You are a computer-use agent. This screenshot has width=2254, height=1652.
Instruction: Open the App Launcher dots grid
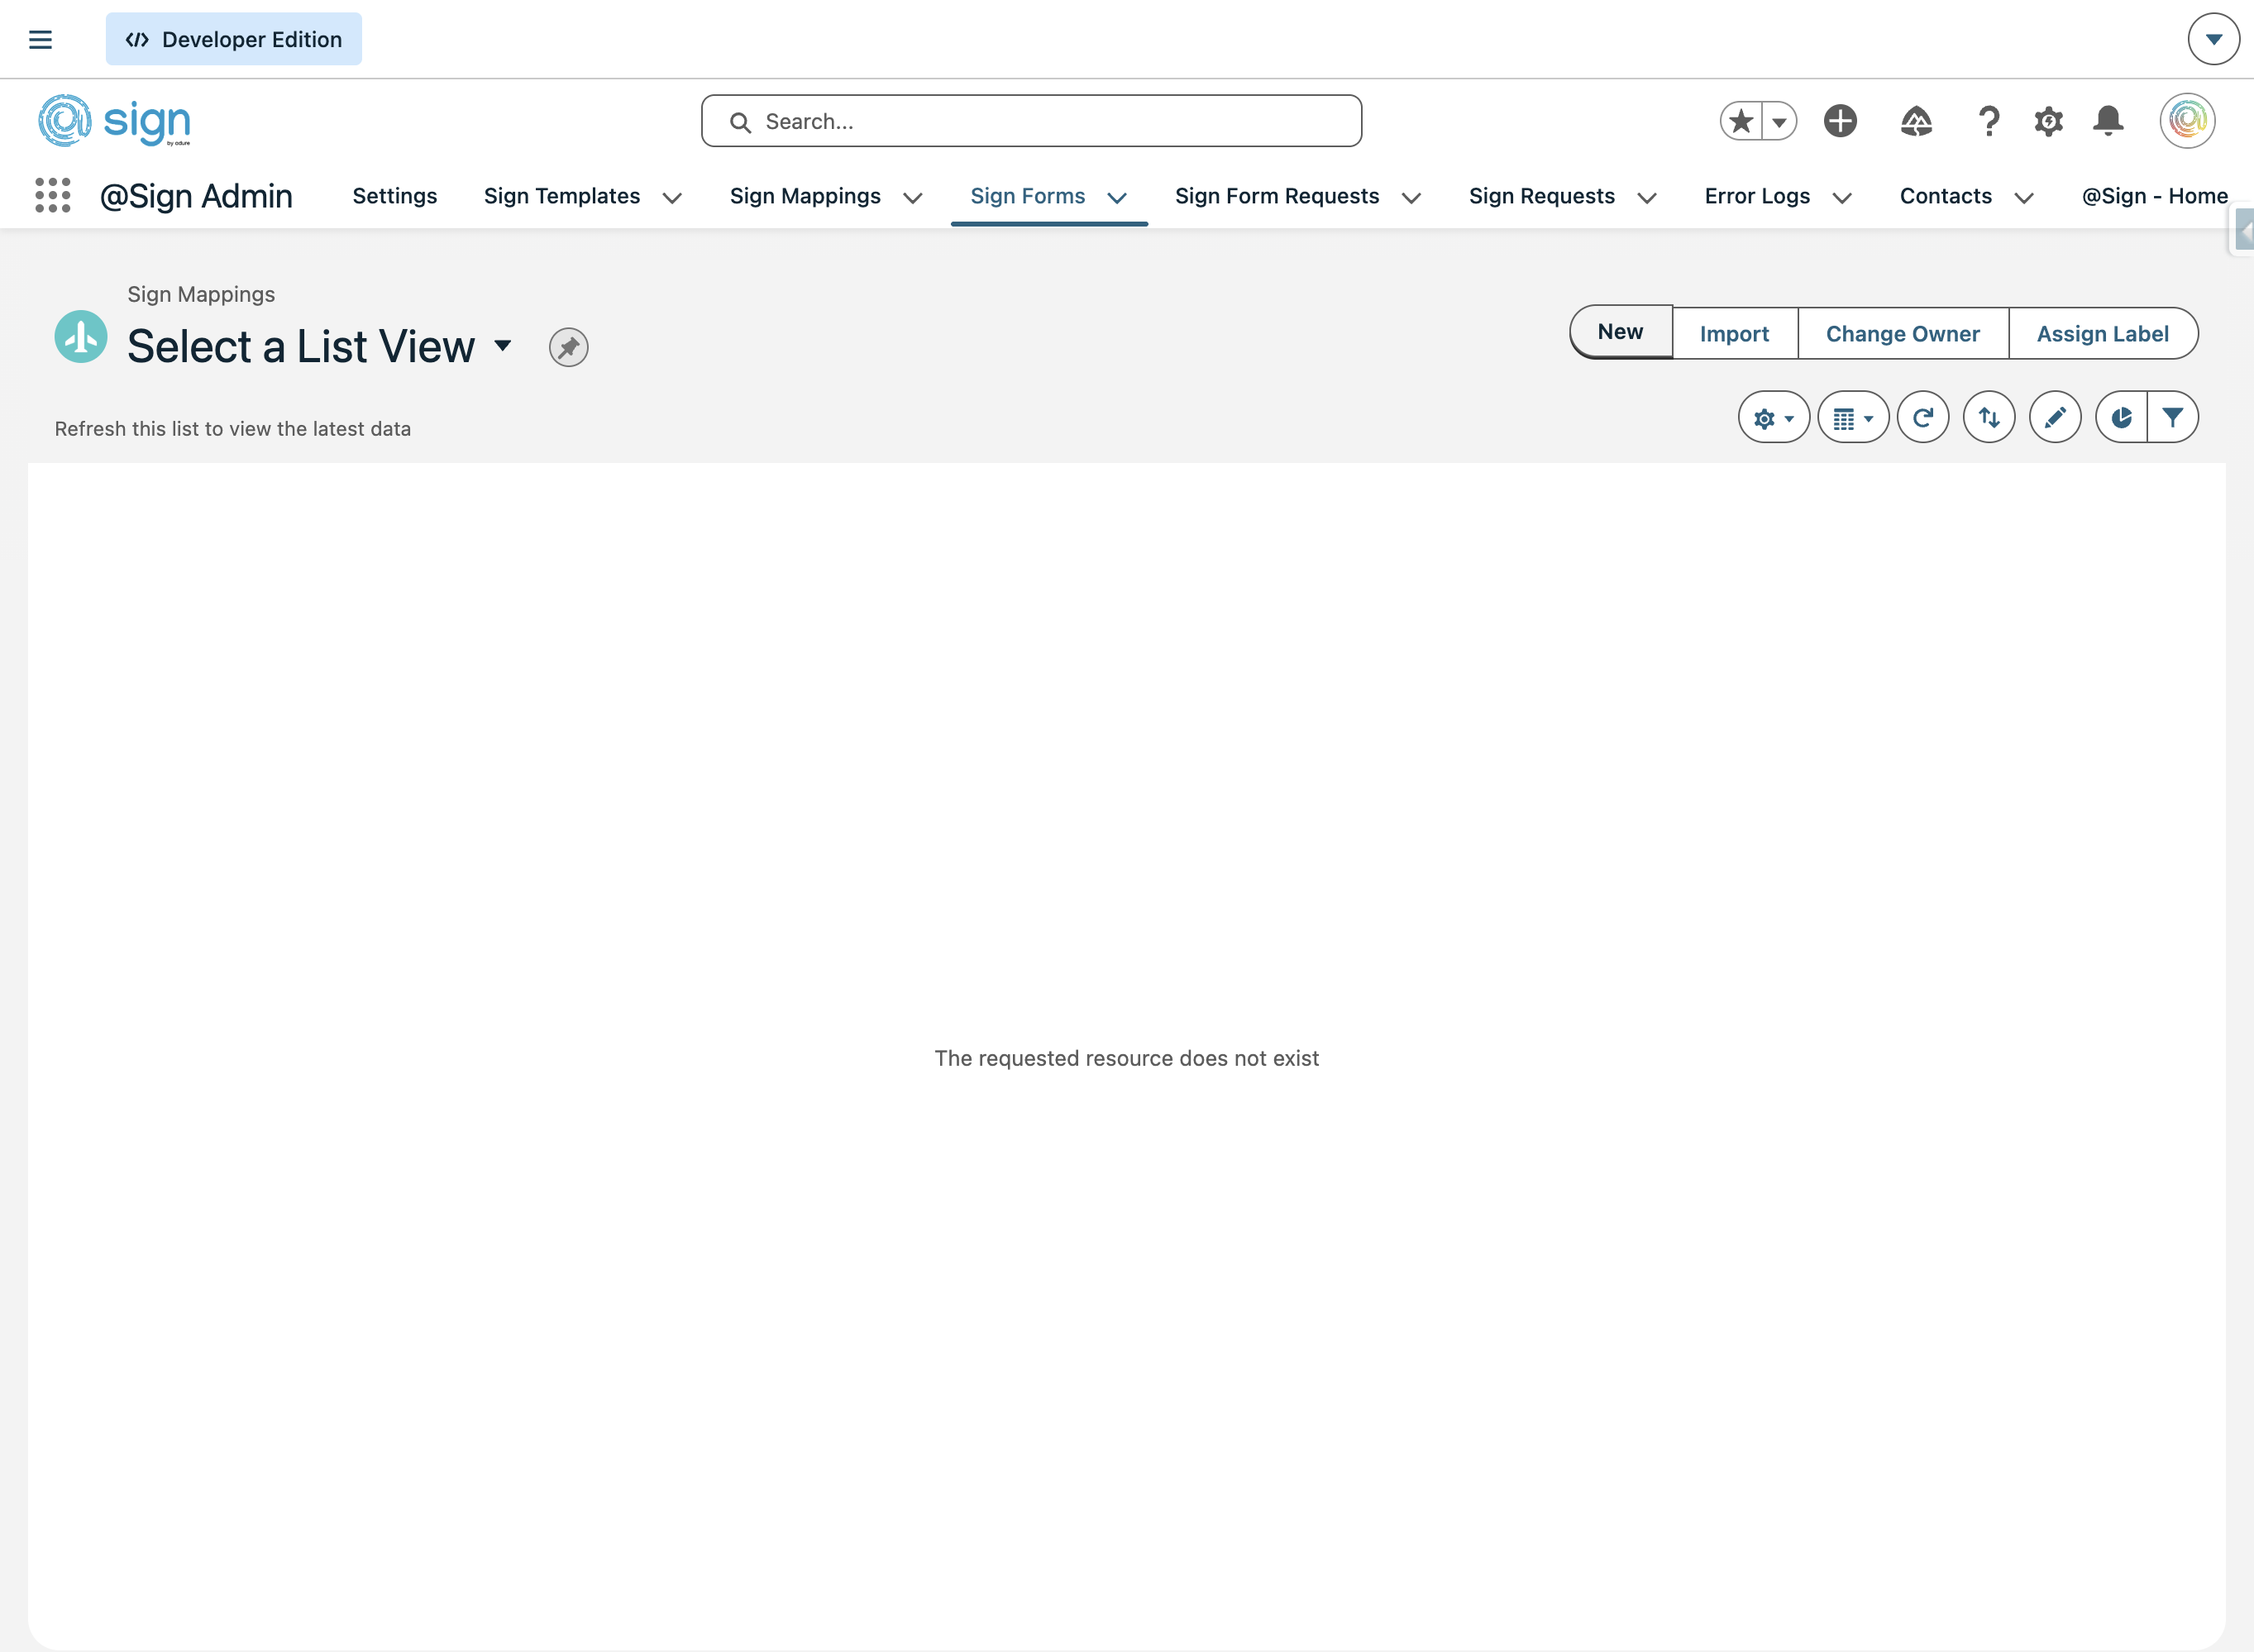click(52, 195)
